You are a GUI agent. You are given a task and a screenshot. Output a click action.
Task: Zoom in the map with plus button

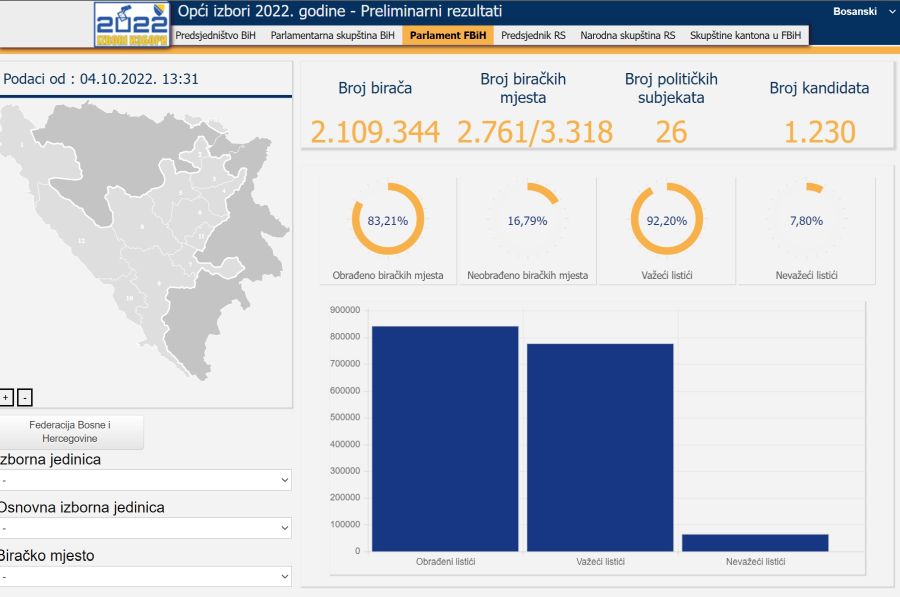6,398
